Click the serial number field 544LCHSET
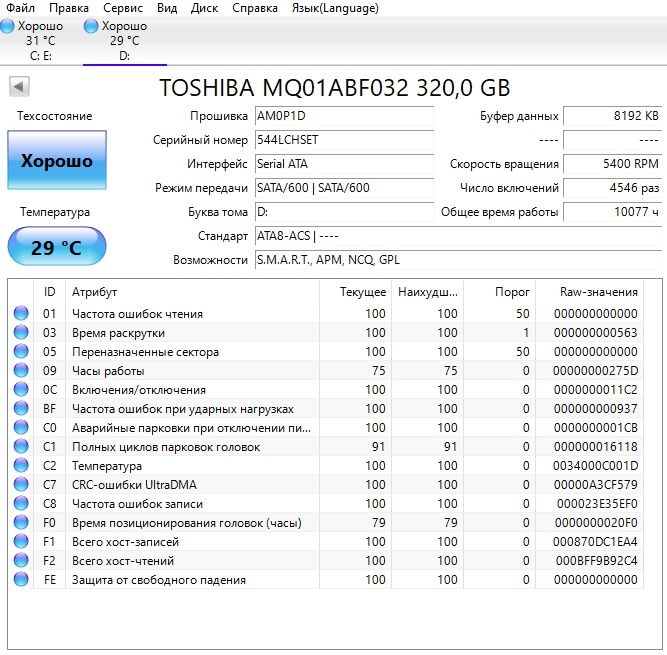This screenshot has height=655, width=667. (x=344, y=140)
